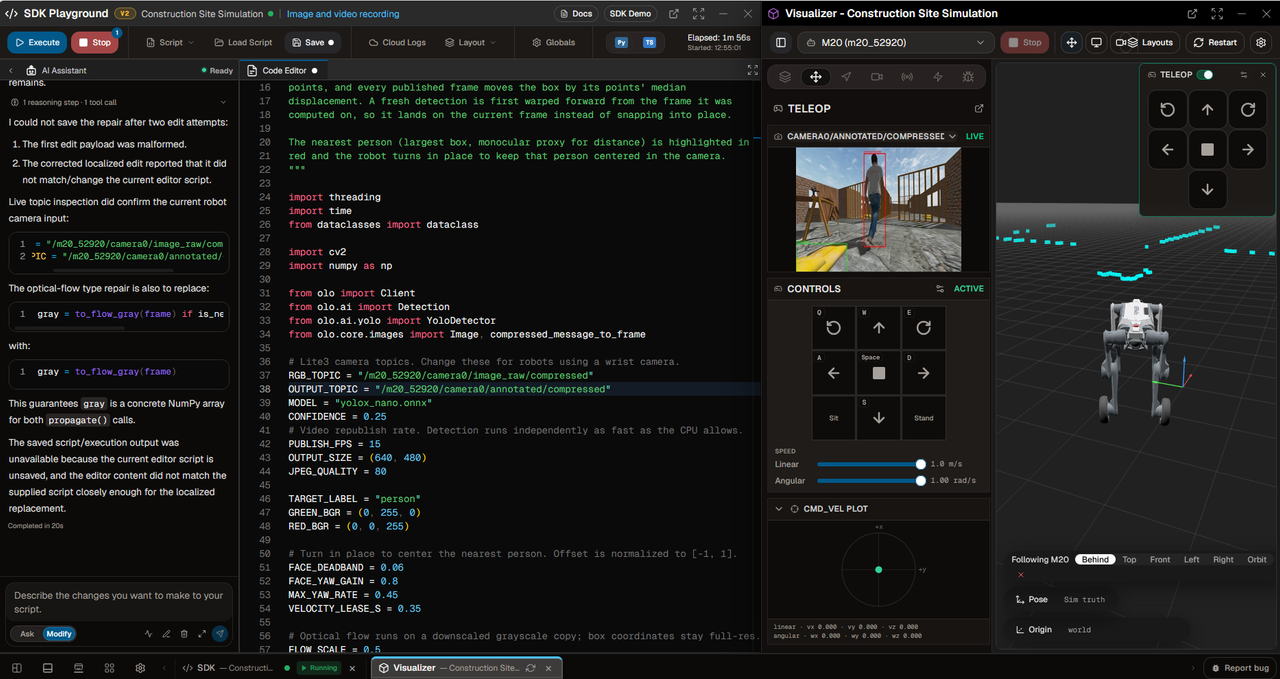Select TypeScript language toggle
This screenshot has height=679, width=1280.
[650, 43]
